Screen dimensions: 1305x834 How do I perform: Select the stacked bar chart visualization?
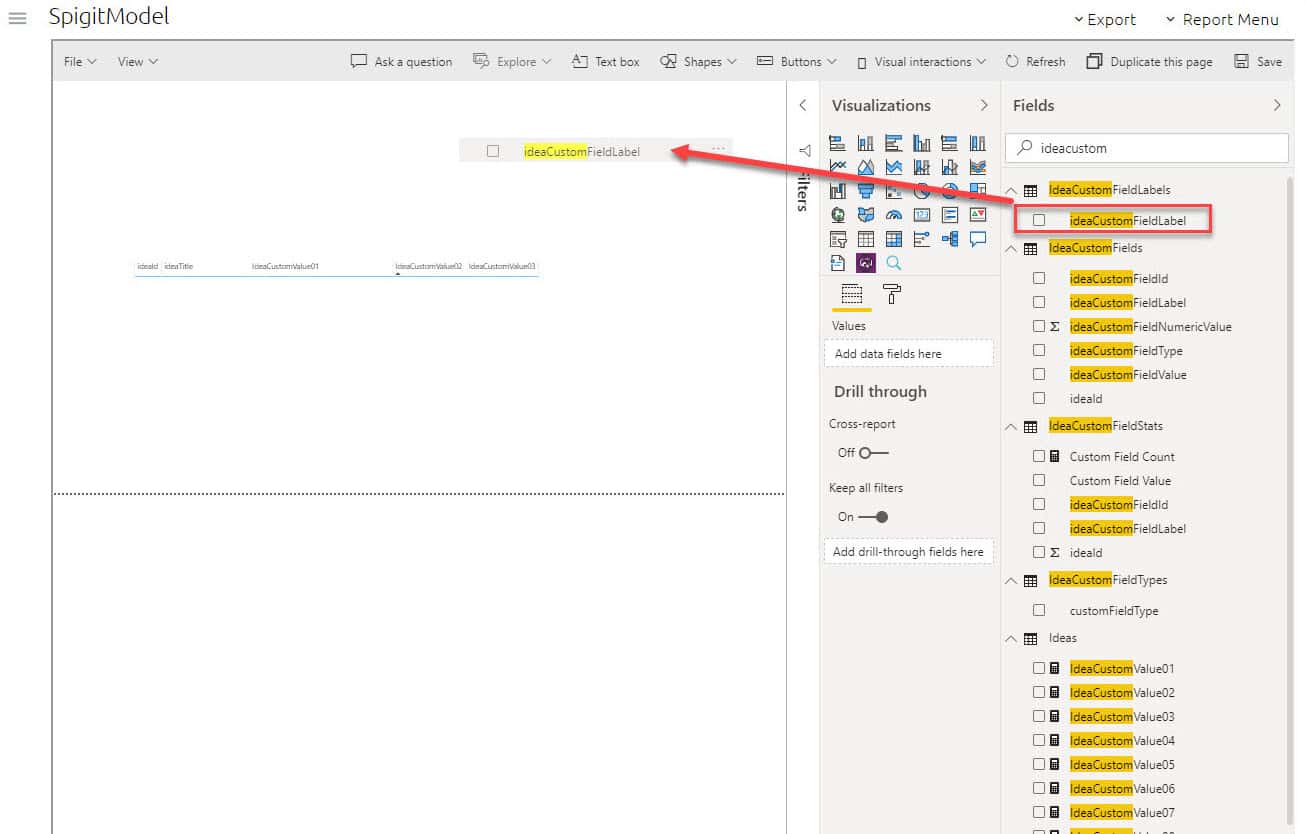pyautogui.click(x=838, y=143)
